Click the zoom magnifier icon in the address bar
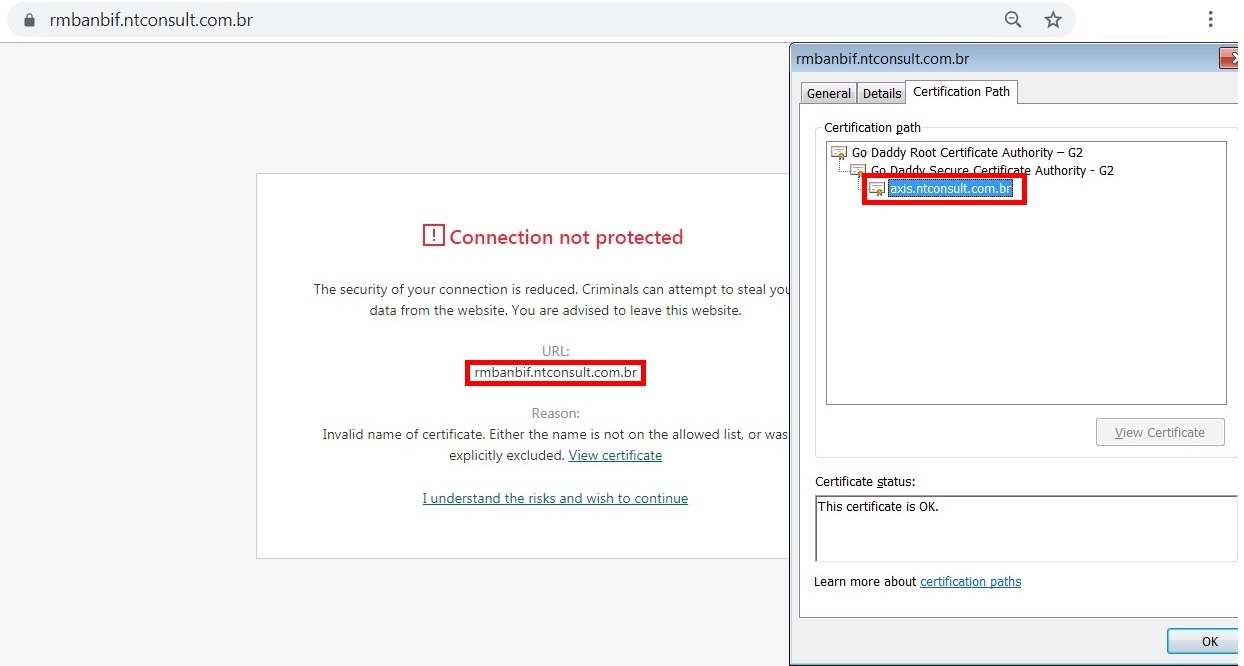This screenshot has width=1244, height=666. pyautogui.click(x=1013, y=20)
